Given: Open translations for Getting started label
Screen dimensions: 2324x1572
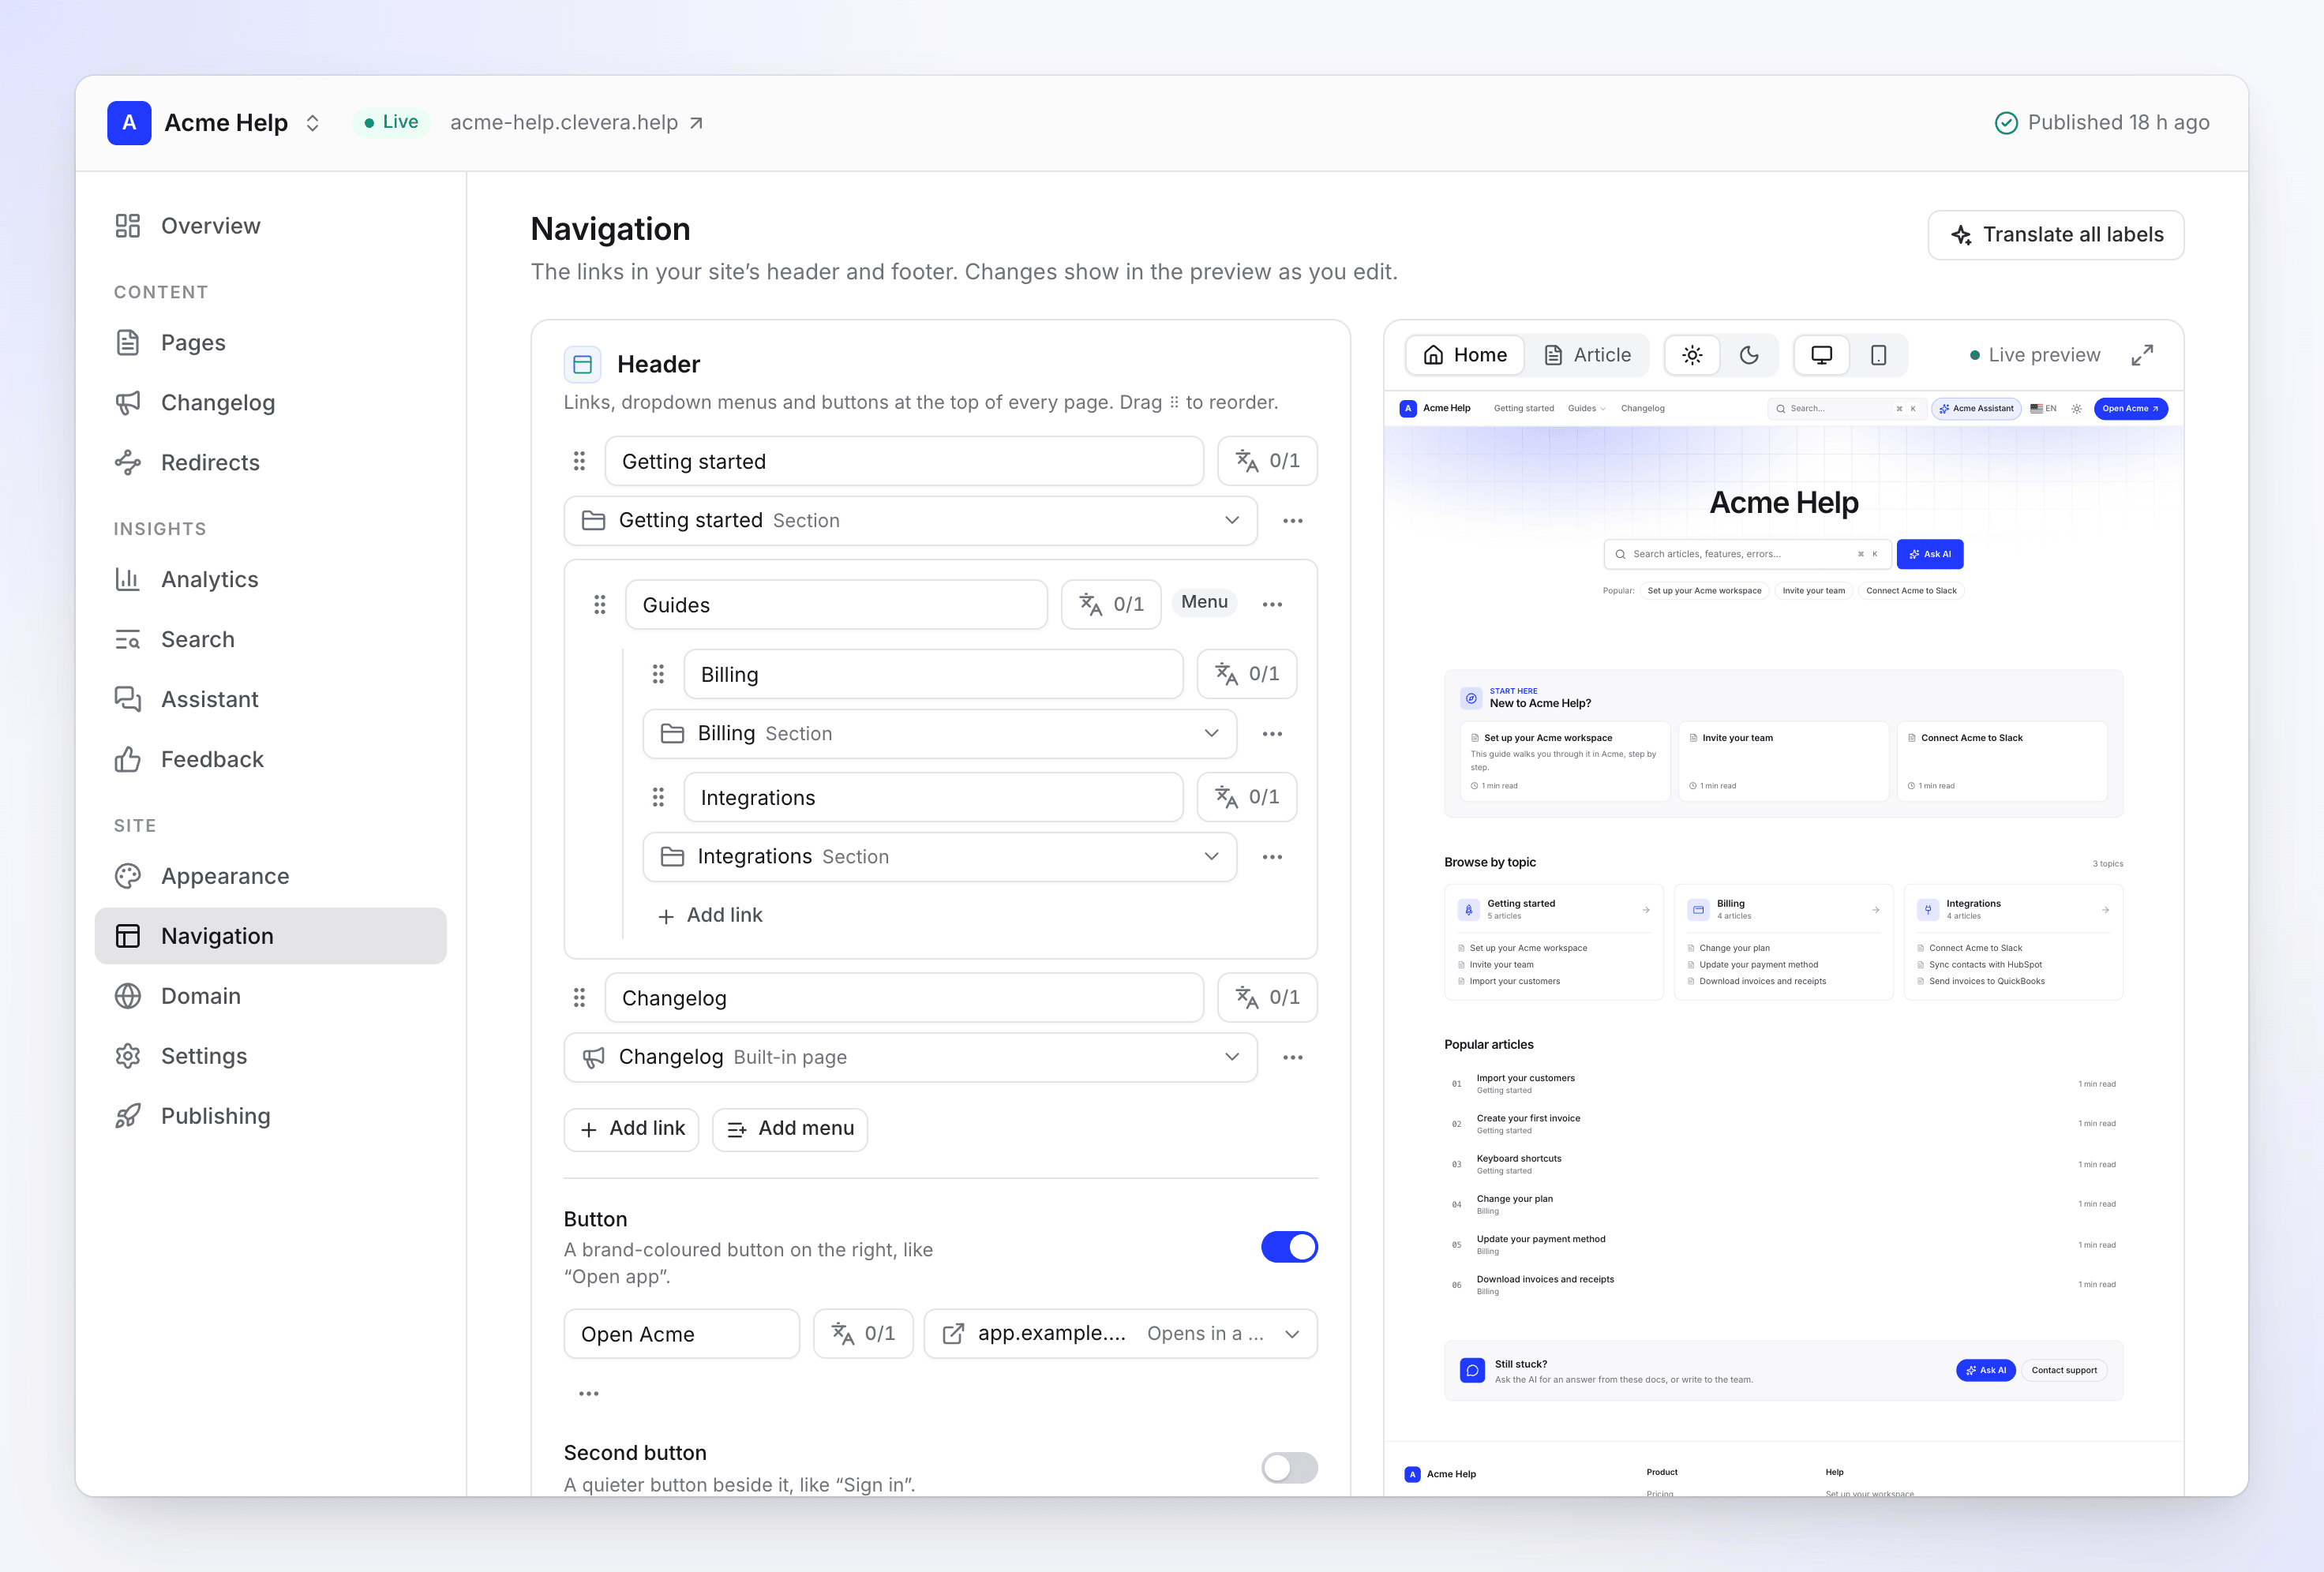Looking at the screenshot, I should 1267,461.
